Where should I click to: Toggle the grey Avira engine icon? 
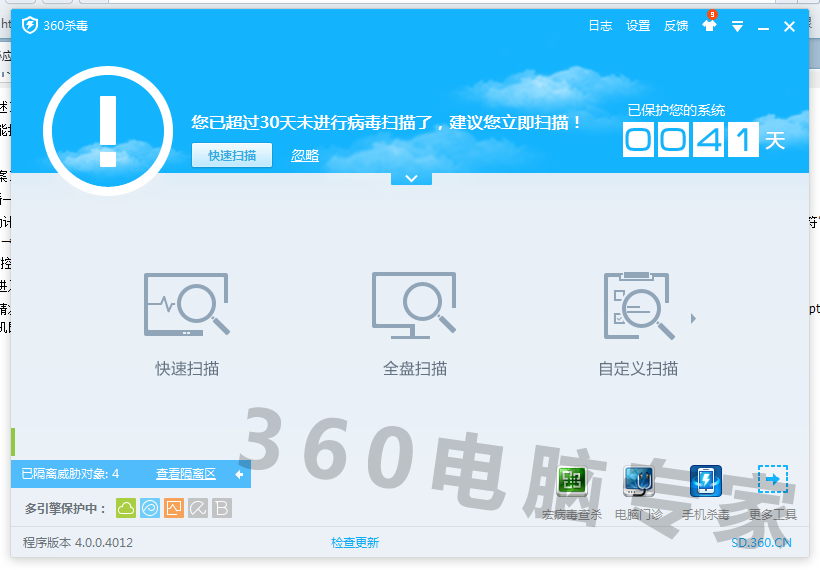(198, 508)
